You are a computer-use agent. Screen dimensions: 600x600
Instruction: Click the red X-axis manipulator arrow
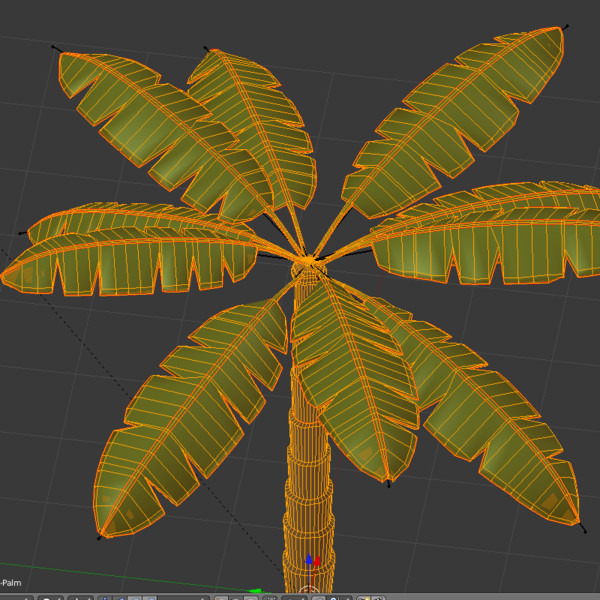point(317,561)
